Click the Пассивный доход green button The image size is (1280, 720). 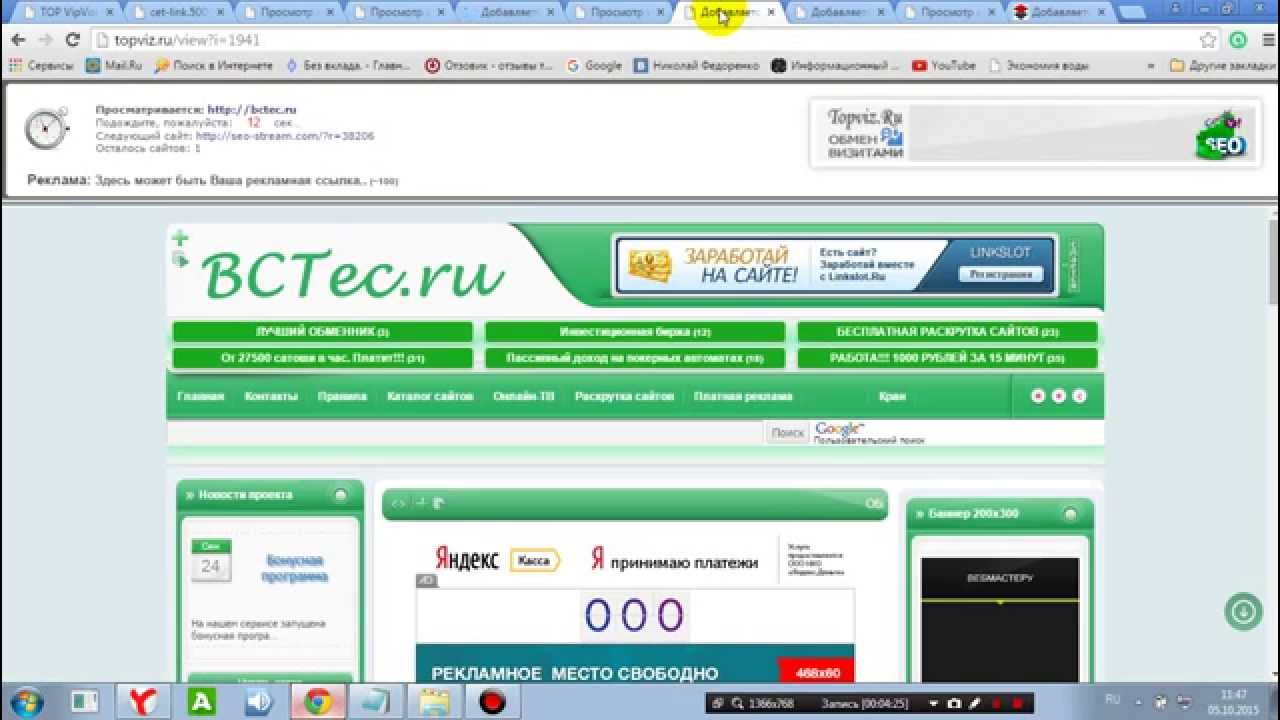pyautogui.click(x=635, y=358)
